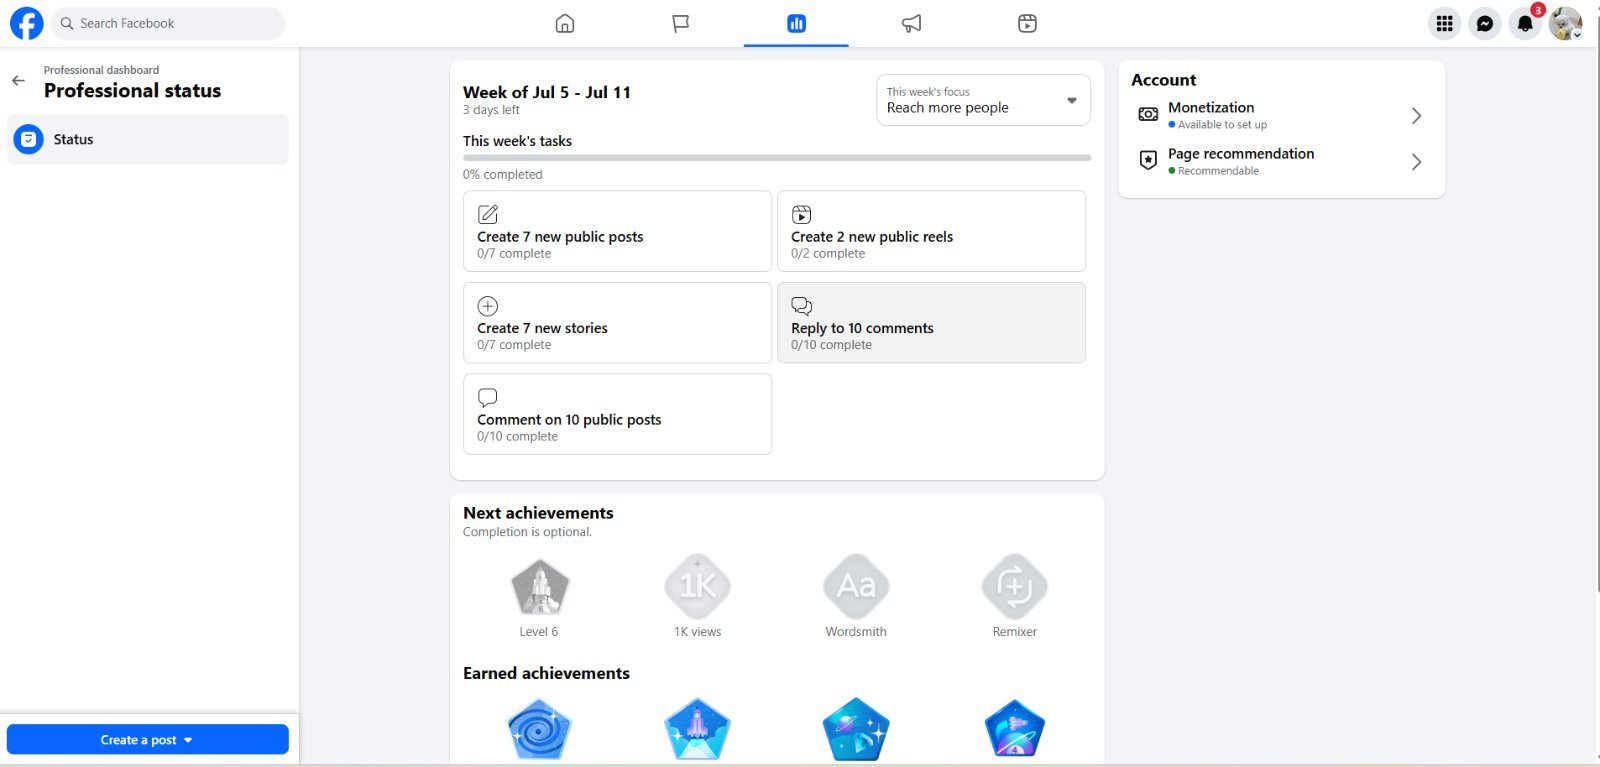Click the Create a post button

(148, 740)
